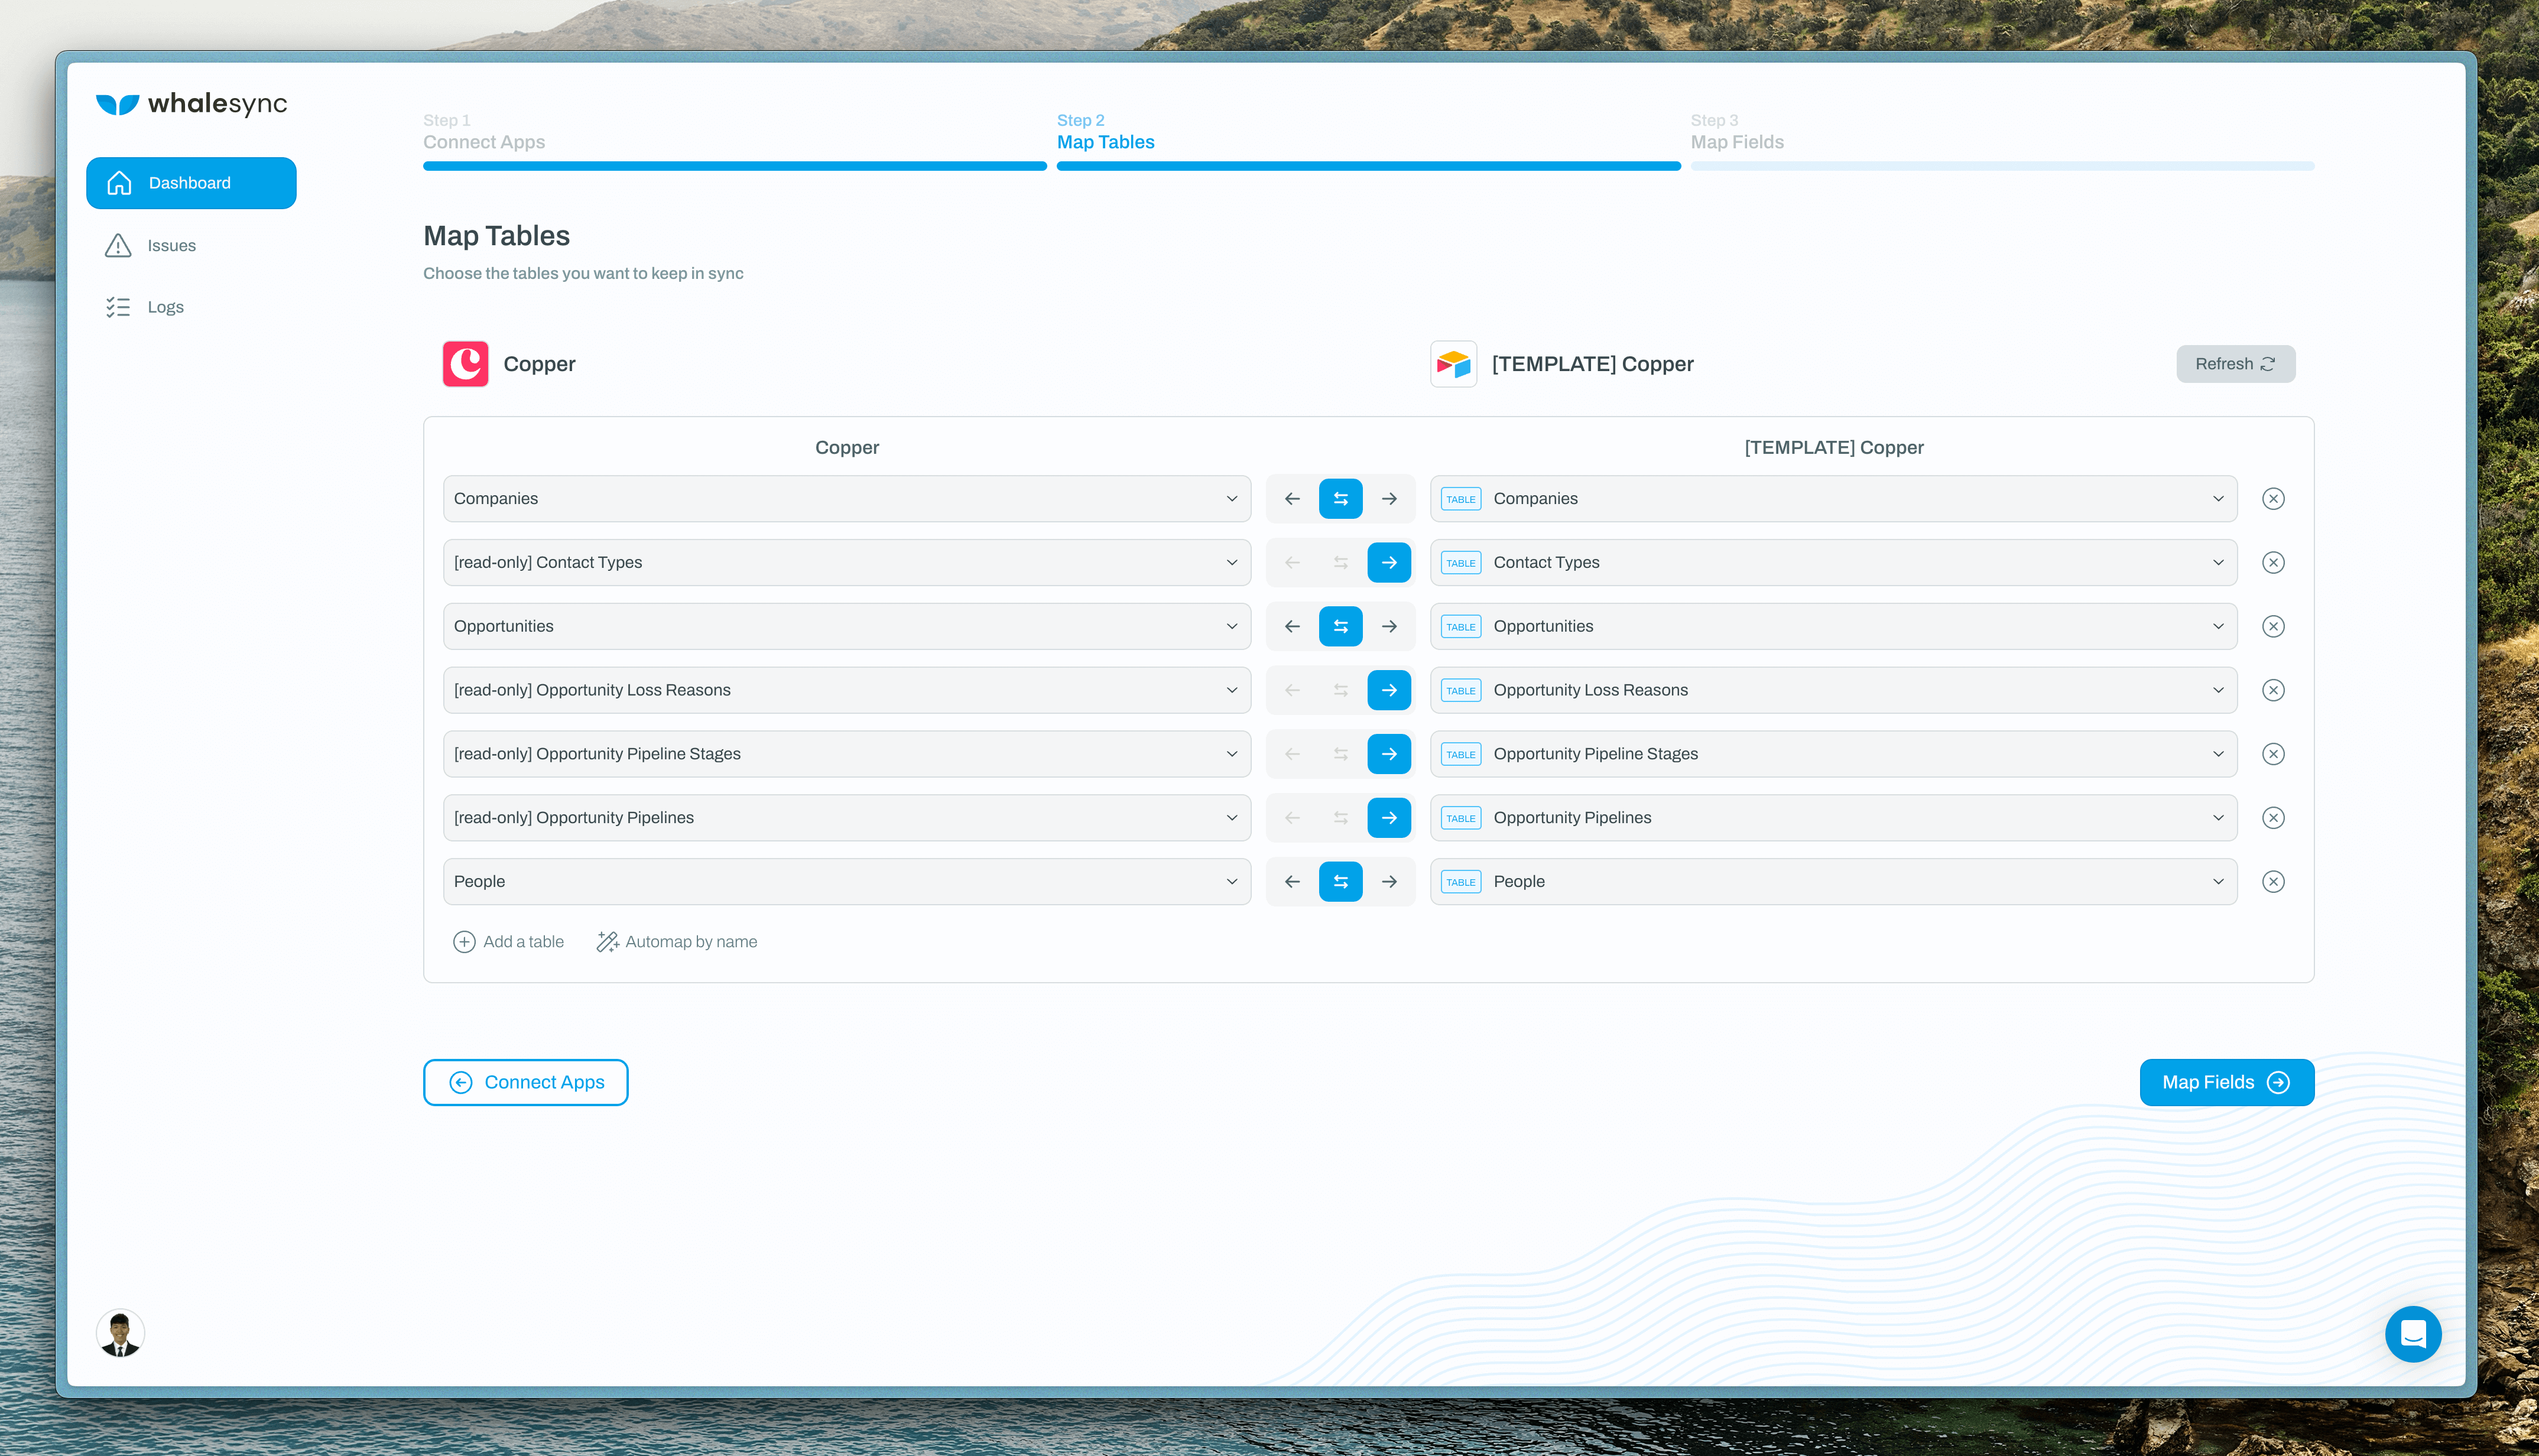Remove the Companies table mapping
Viewport: 2539px width, 1456px height.
pos(2273,498)
